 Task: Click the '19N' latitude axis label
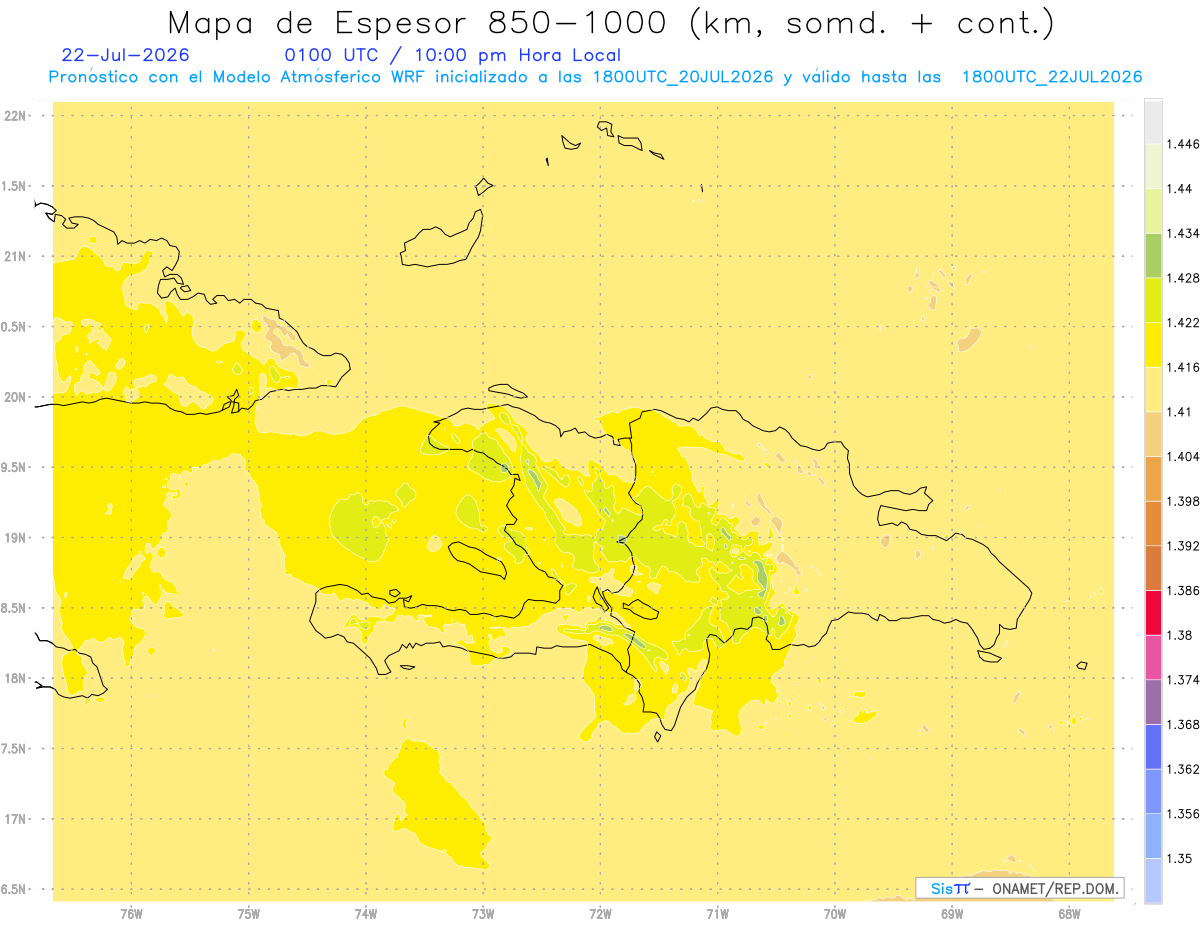tap(14, 538)
